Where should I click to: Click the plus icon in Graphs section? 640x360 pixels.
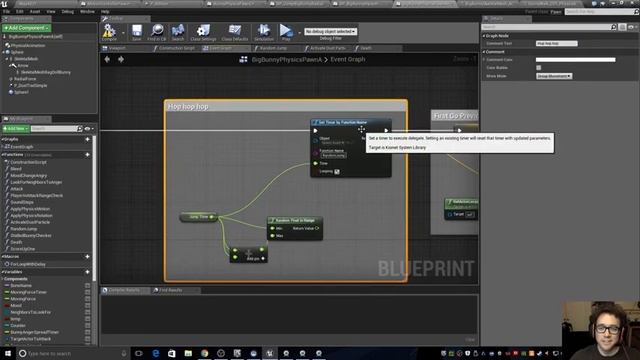coord(87,139)
